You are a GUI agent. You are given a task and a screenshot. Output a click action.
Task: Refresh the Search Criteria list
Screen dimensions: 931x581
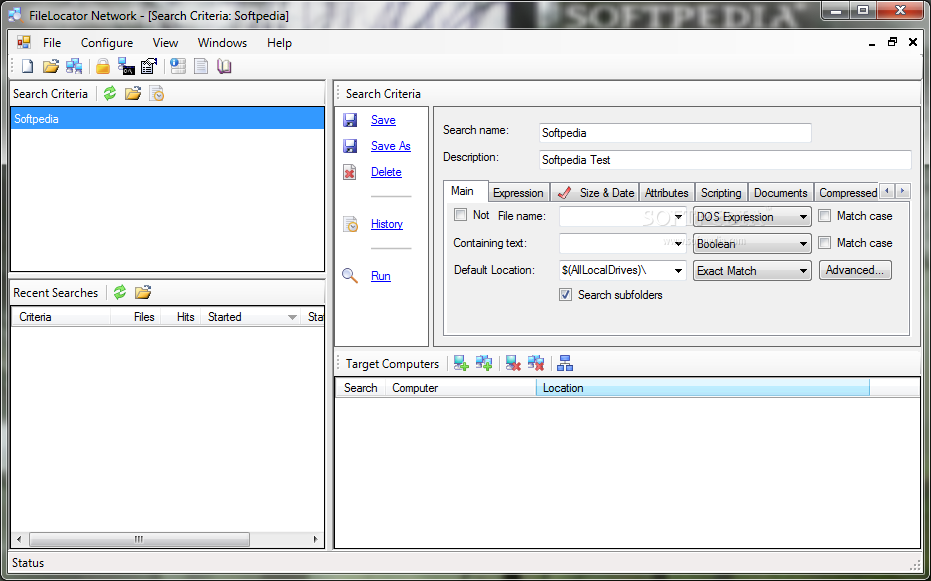tap(110, 94)
